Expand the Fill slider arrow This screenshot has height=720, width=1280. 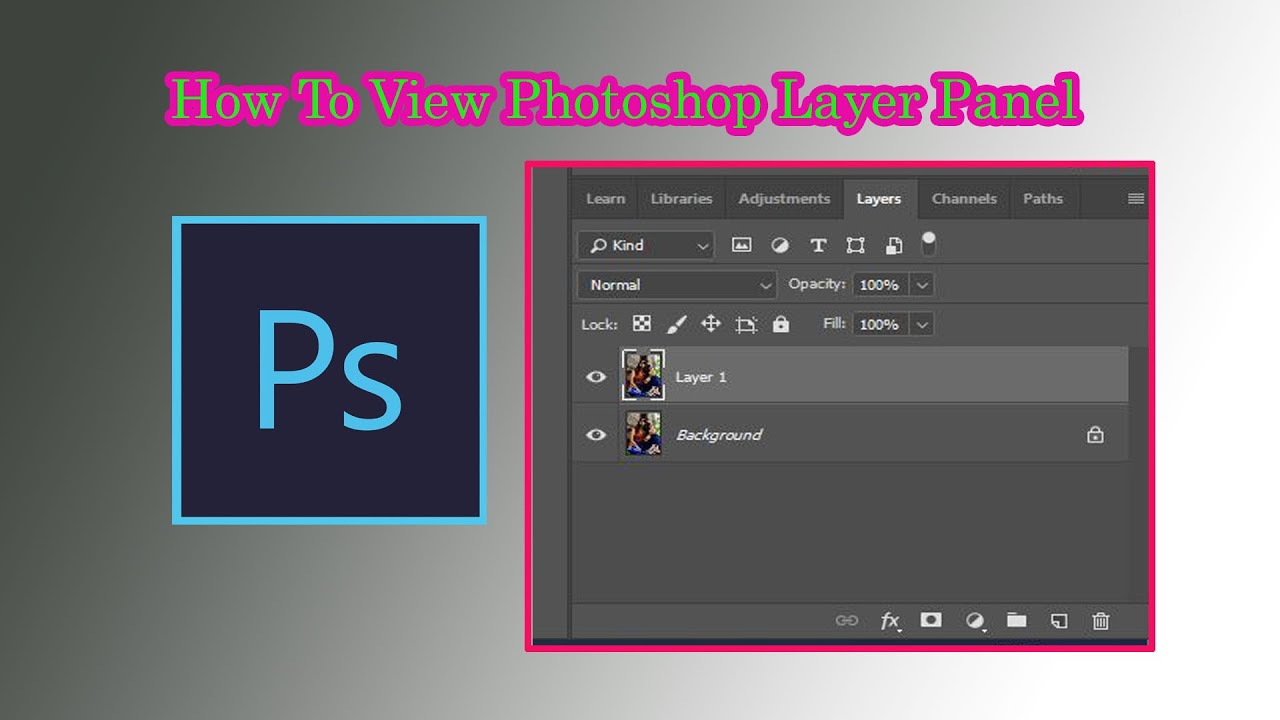click(x=923, y=324)
